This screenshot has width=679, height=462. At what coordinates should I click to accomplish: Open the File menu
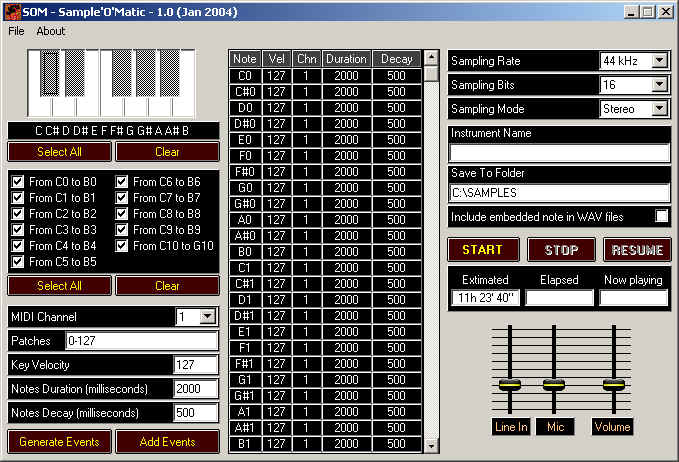coord(16,31)
